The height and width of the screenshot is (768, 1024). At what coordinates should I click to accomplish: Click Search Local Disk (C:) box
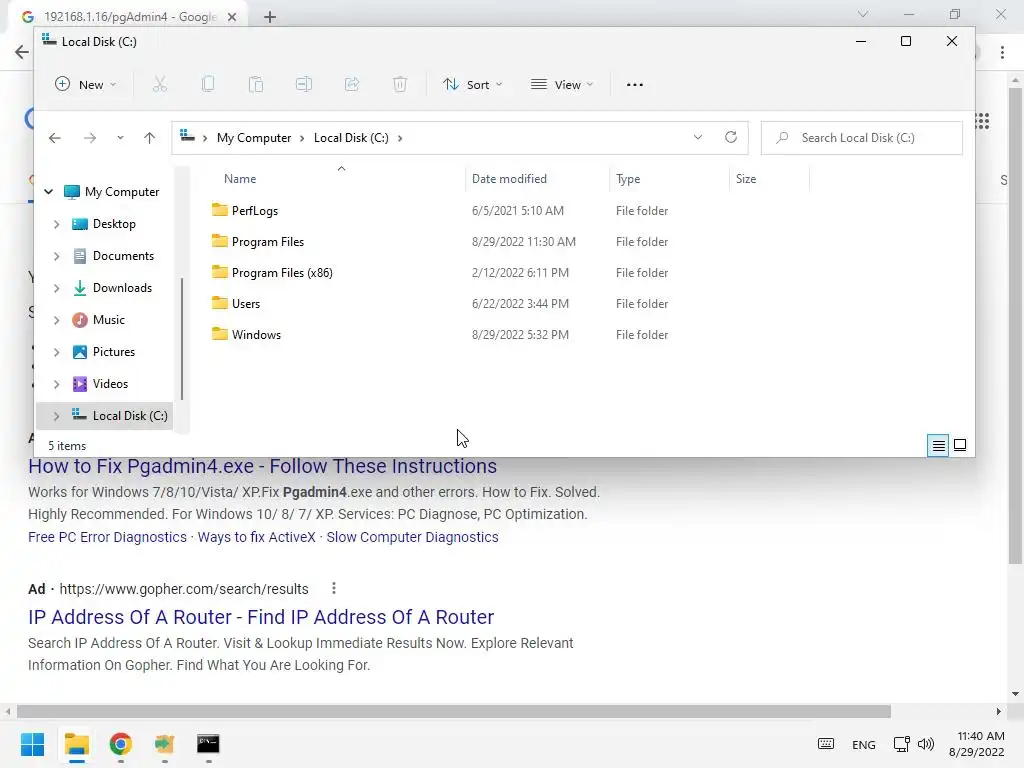[x=861, y=138]
